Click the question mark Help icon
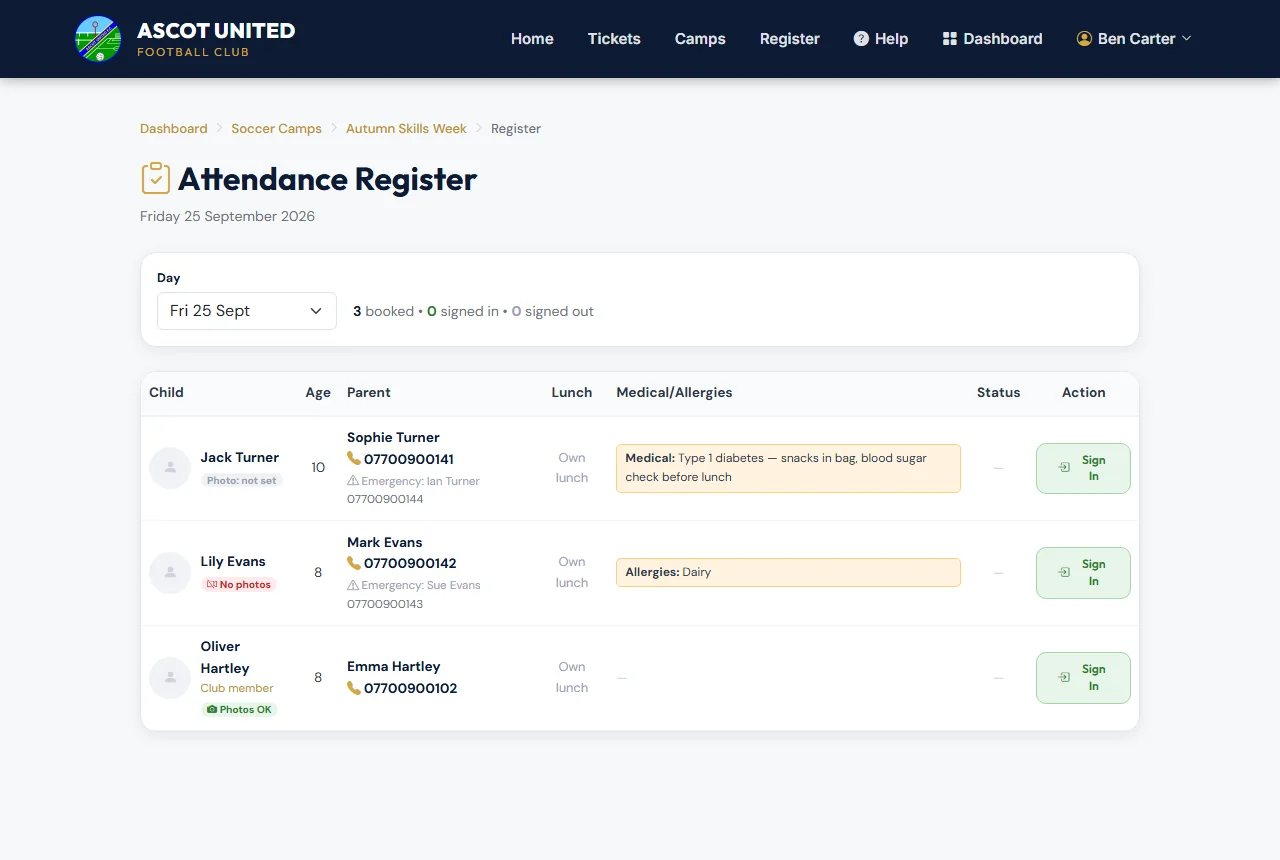The height and width of the screenshot is (860, 1280). 861,39
